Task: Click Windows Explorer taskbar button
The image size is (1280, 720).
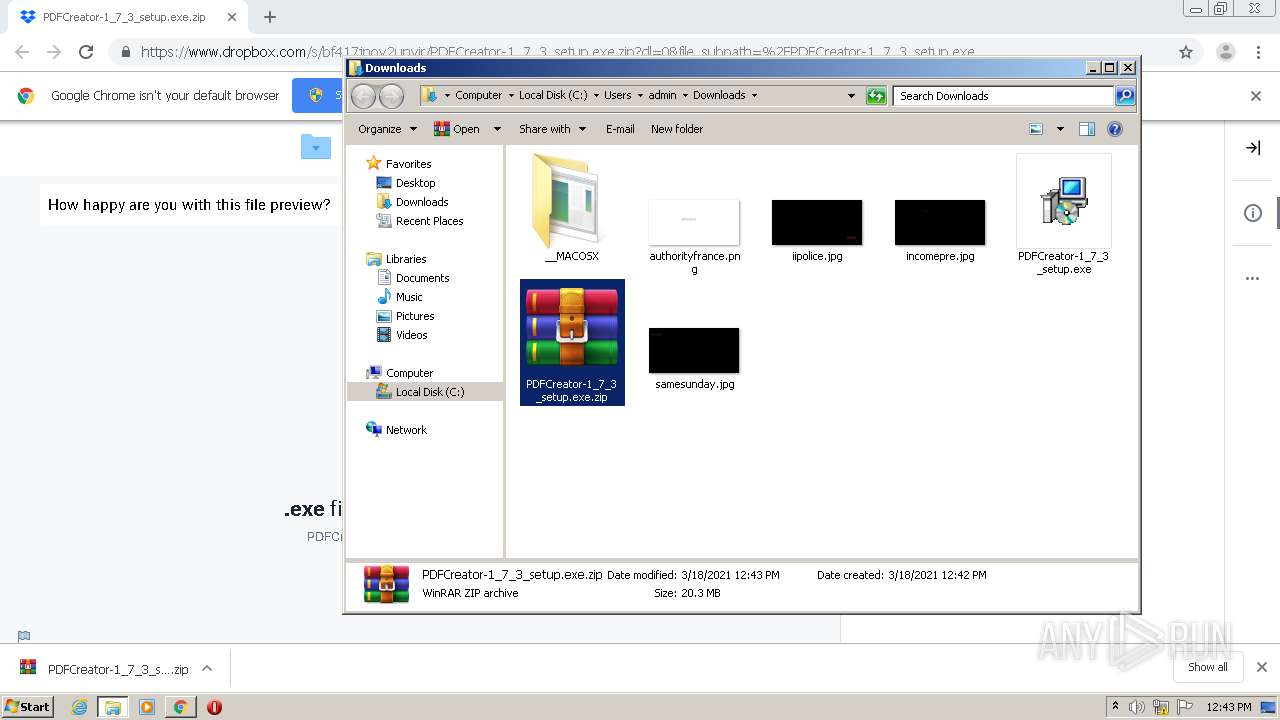Action: click(112, 707)
